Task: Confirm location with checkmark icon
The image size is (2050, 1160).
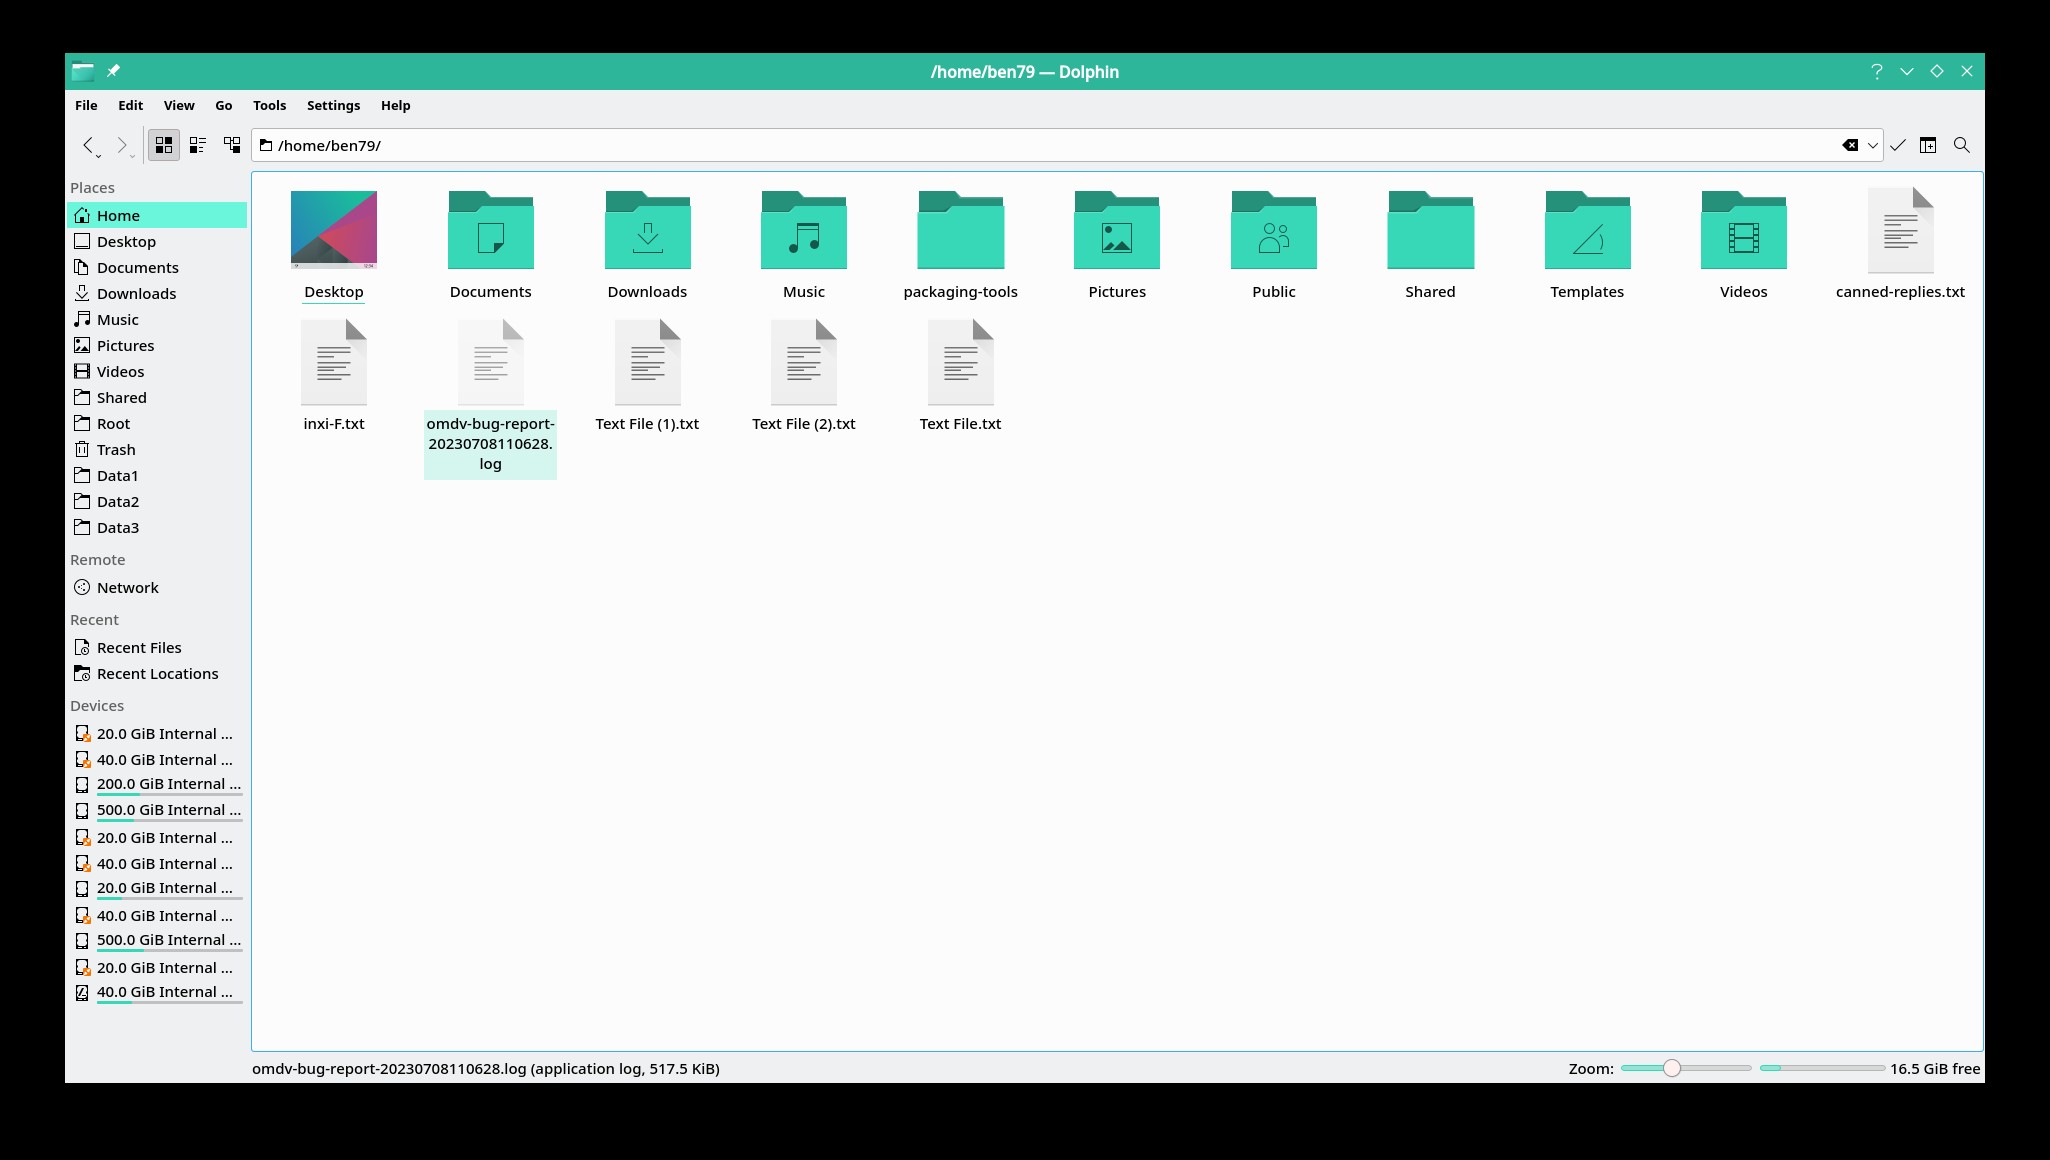Action: click(1897, 145)
